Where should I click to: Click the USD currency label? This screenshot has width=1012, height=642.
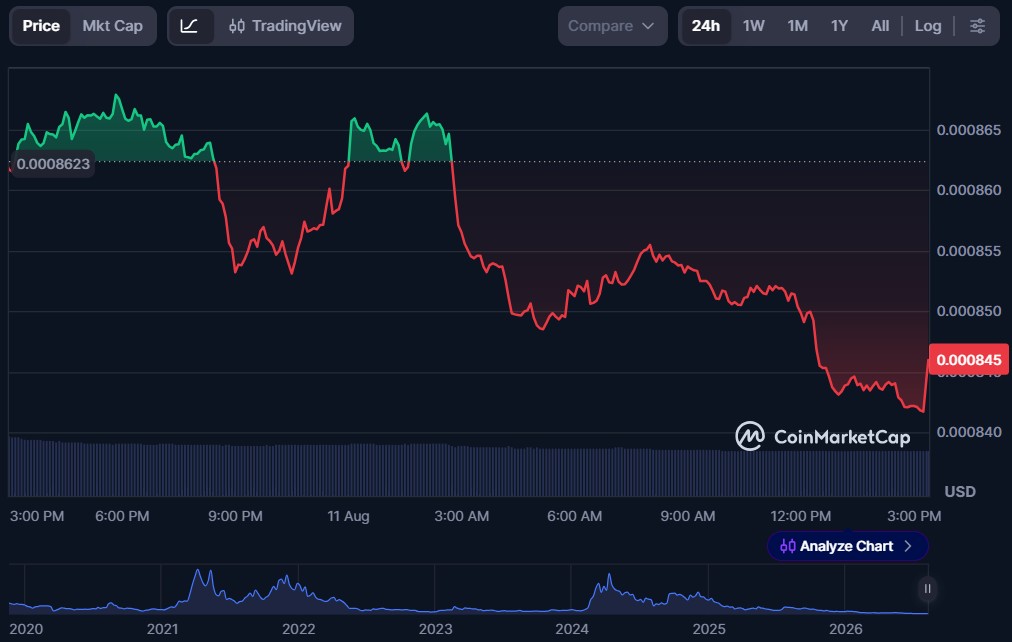click(960, 492)
